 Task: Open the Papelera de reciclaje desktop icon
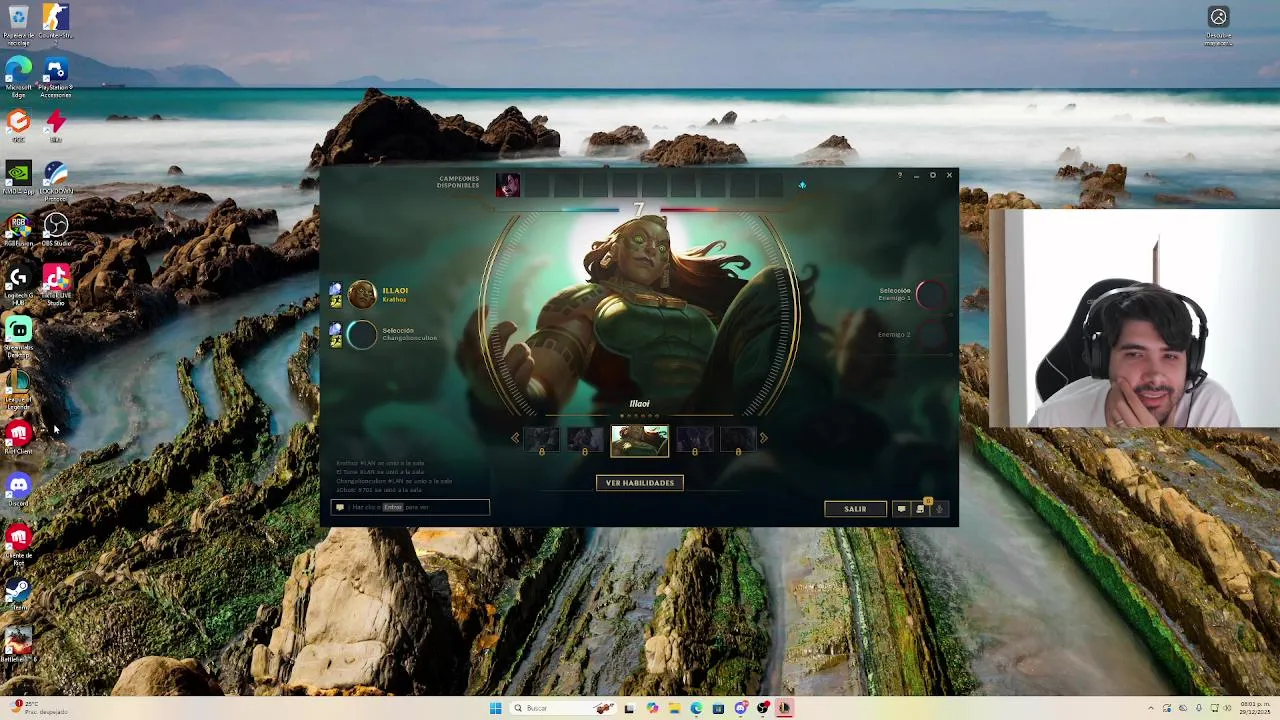click(18, 25)
